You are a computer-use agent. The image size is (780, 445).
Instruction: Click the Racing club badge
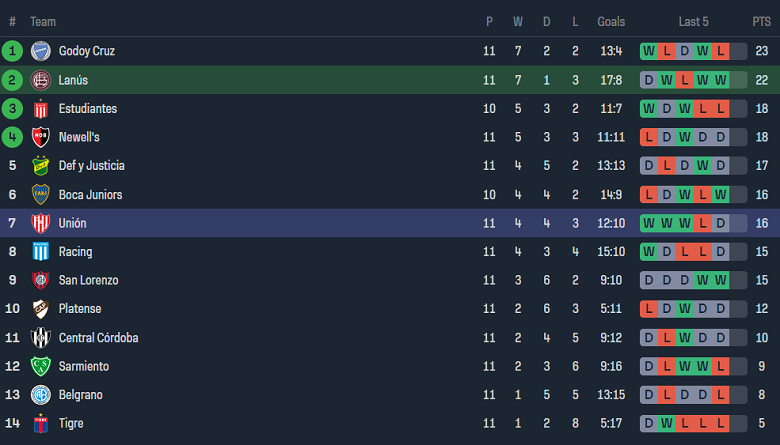pos(41,252)
